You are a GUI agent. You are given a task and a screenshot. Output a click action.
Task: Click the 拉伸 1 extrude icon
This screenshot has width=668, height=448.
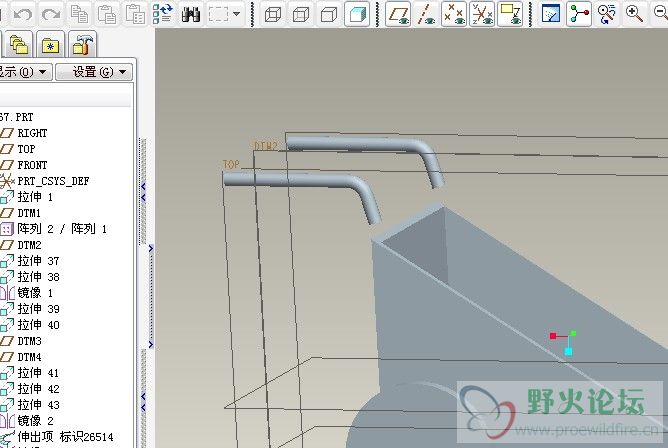7,197
